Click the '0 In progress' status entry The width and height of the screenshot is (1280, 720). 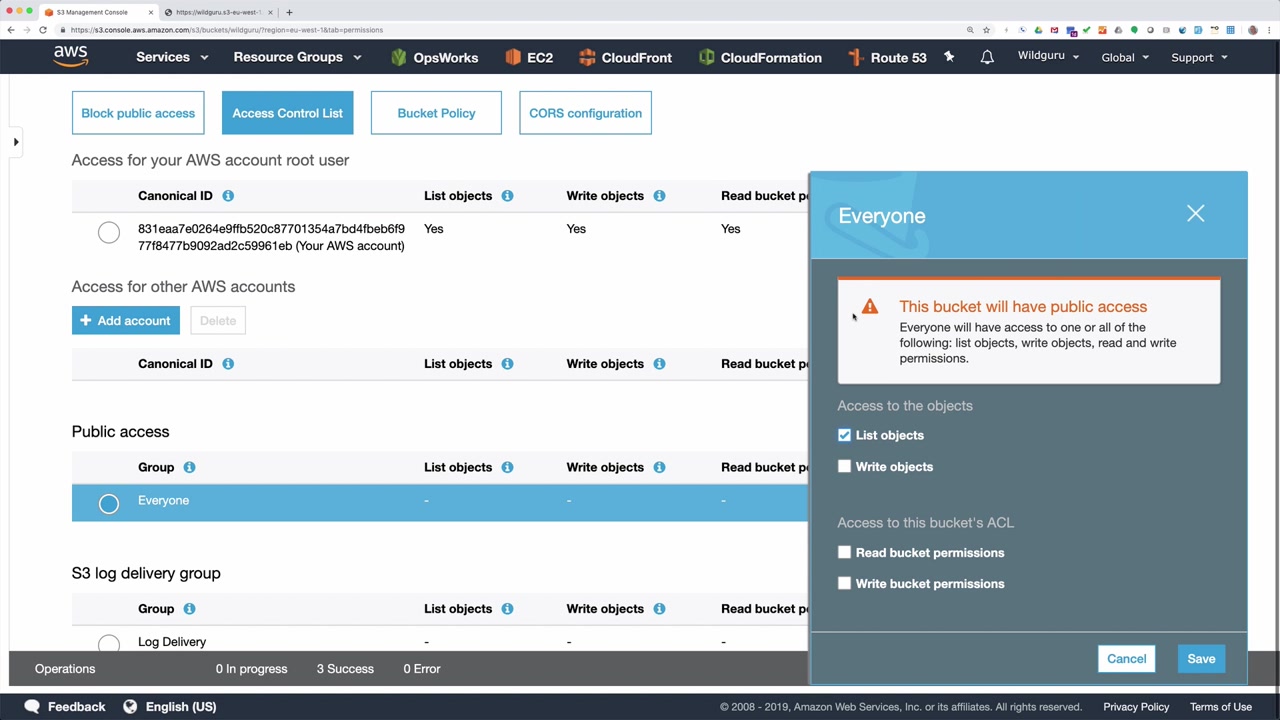(251, 669)
